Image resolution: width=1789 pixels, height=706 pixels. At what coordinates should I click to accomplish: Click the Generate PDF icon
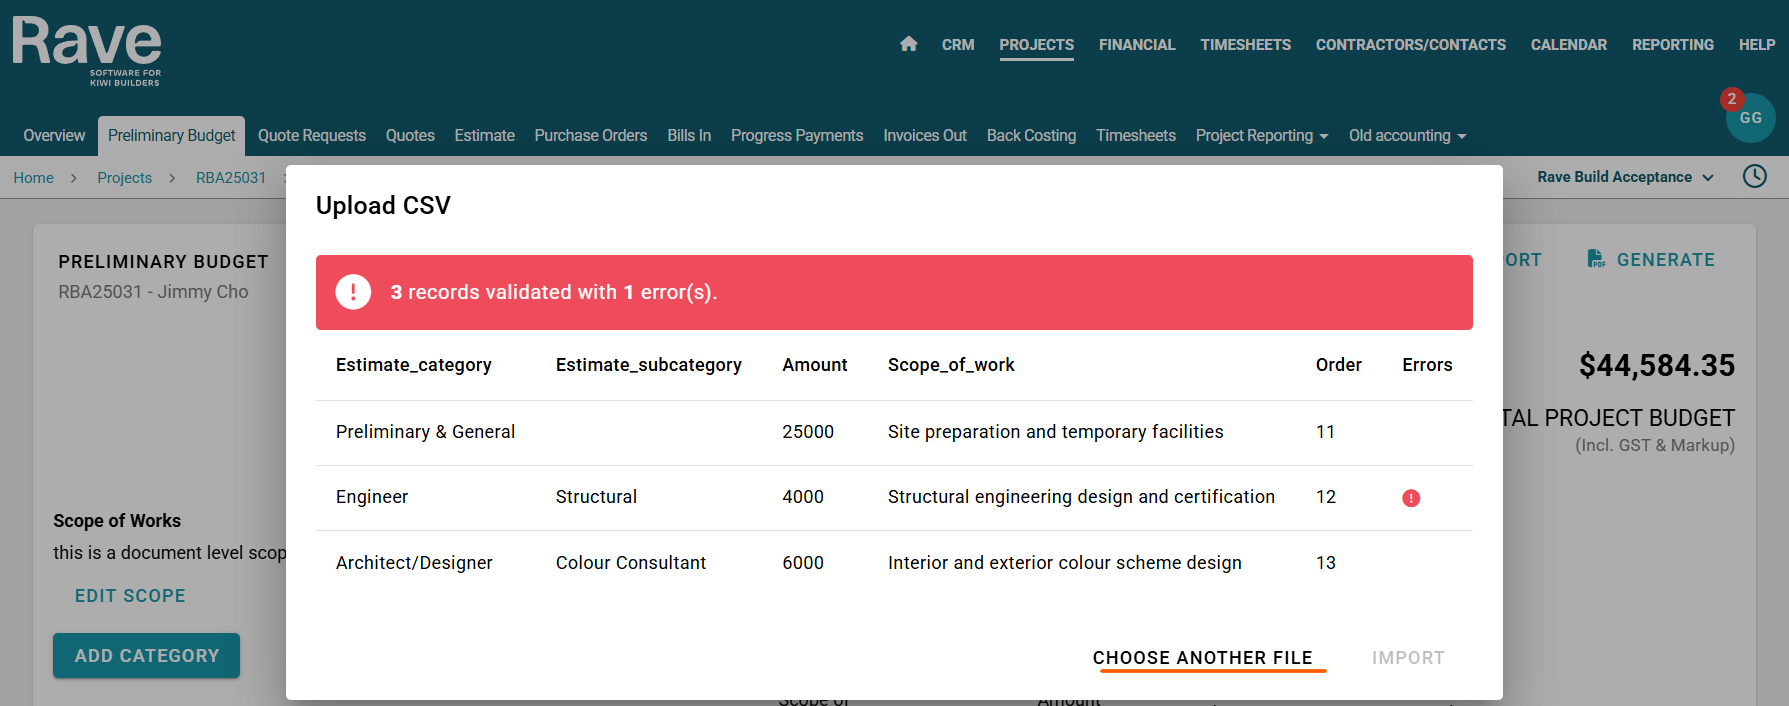click(1596, 259)
